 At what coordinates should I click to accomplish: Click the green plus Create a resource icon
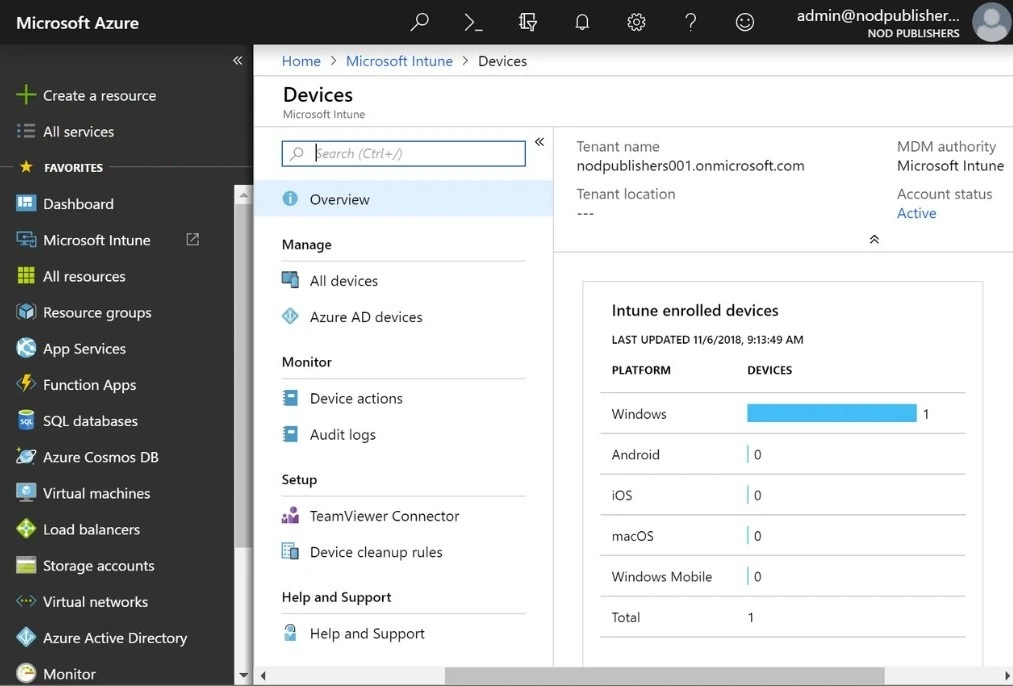pos(26,95)
